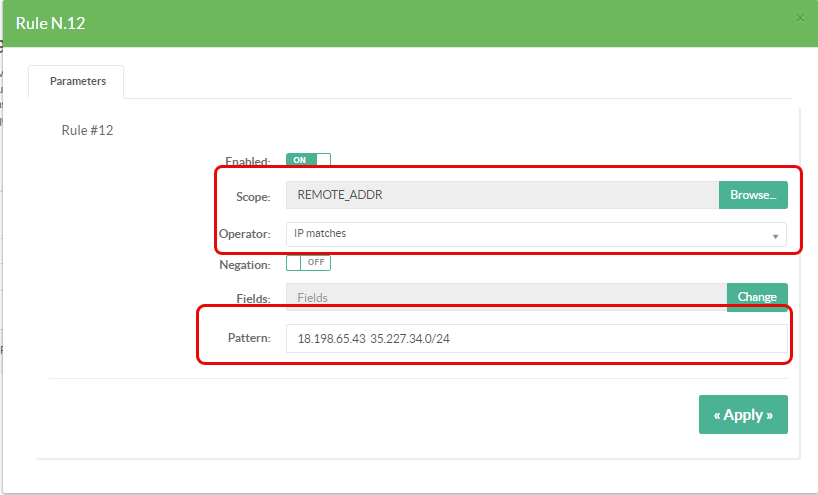Click the Rule N.12 green header title
Image resolution: width=818 pixels, height=495 pixels.
click(51, 23)
